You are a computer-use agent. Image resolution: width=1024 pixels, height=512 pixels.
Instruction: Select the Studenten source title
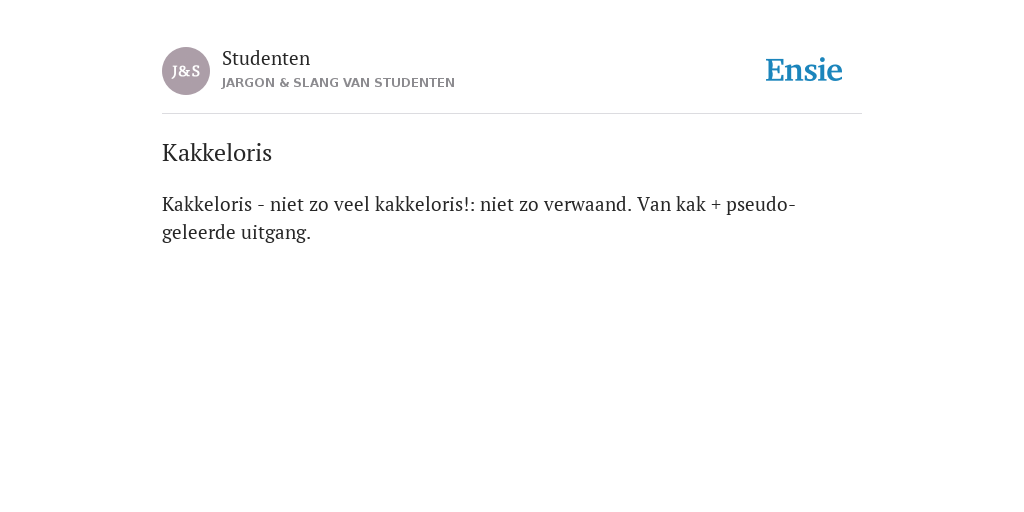(x=266, y=58)
